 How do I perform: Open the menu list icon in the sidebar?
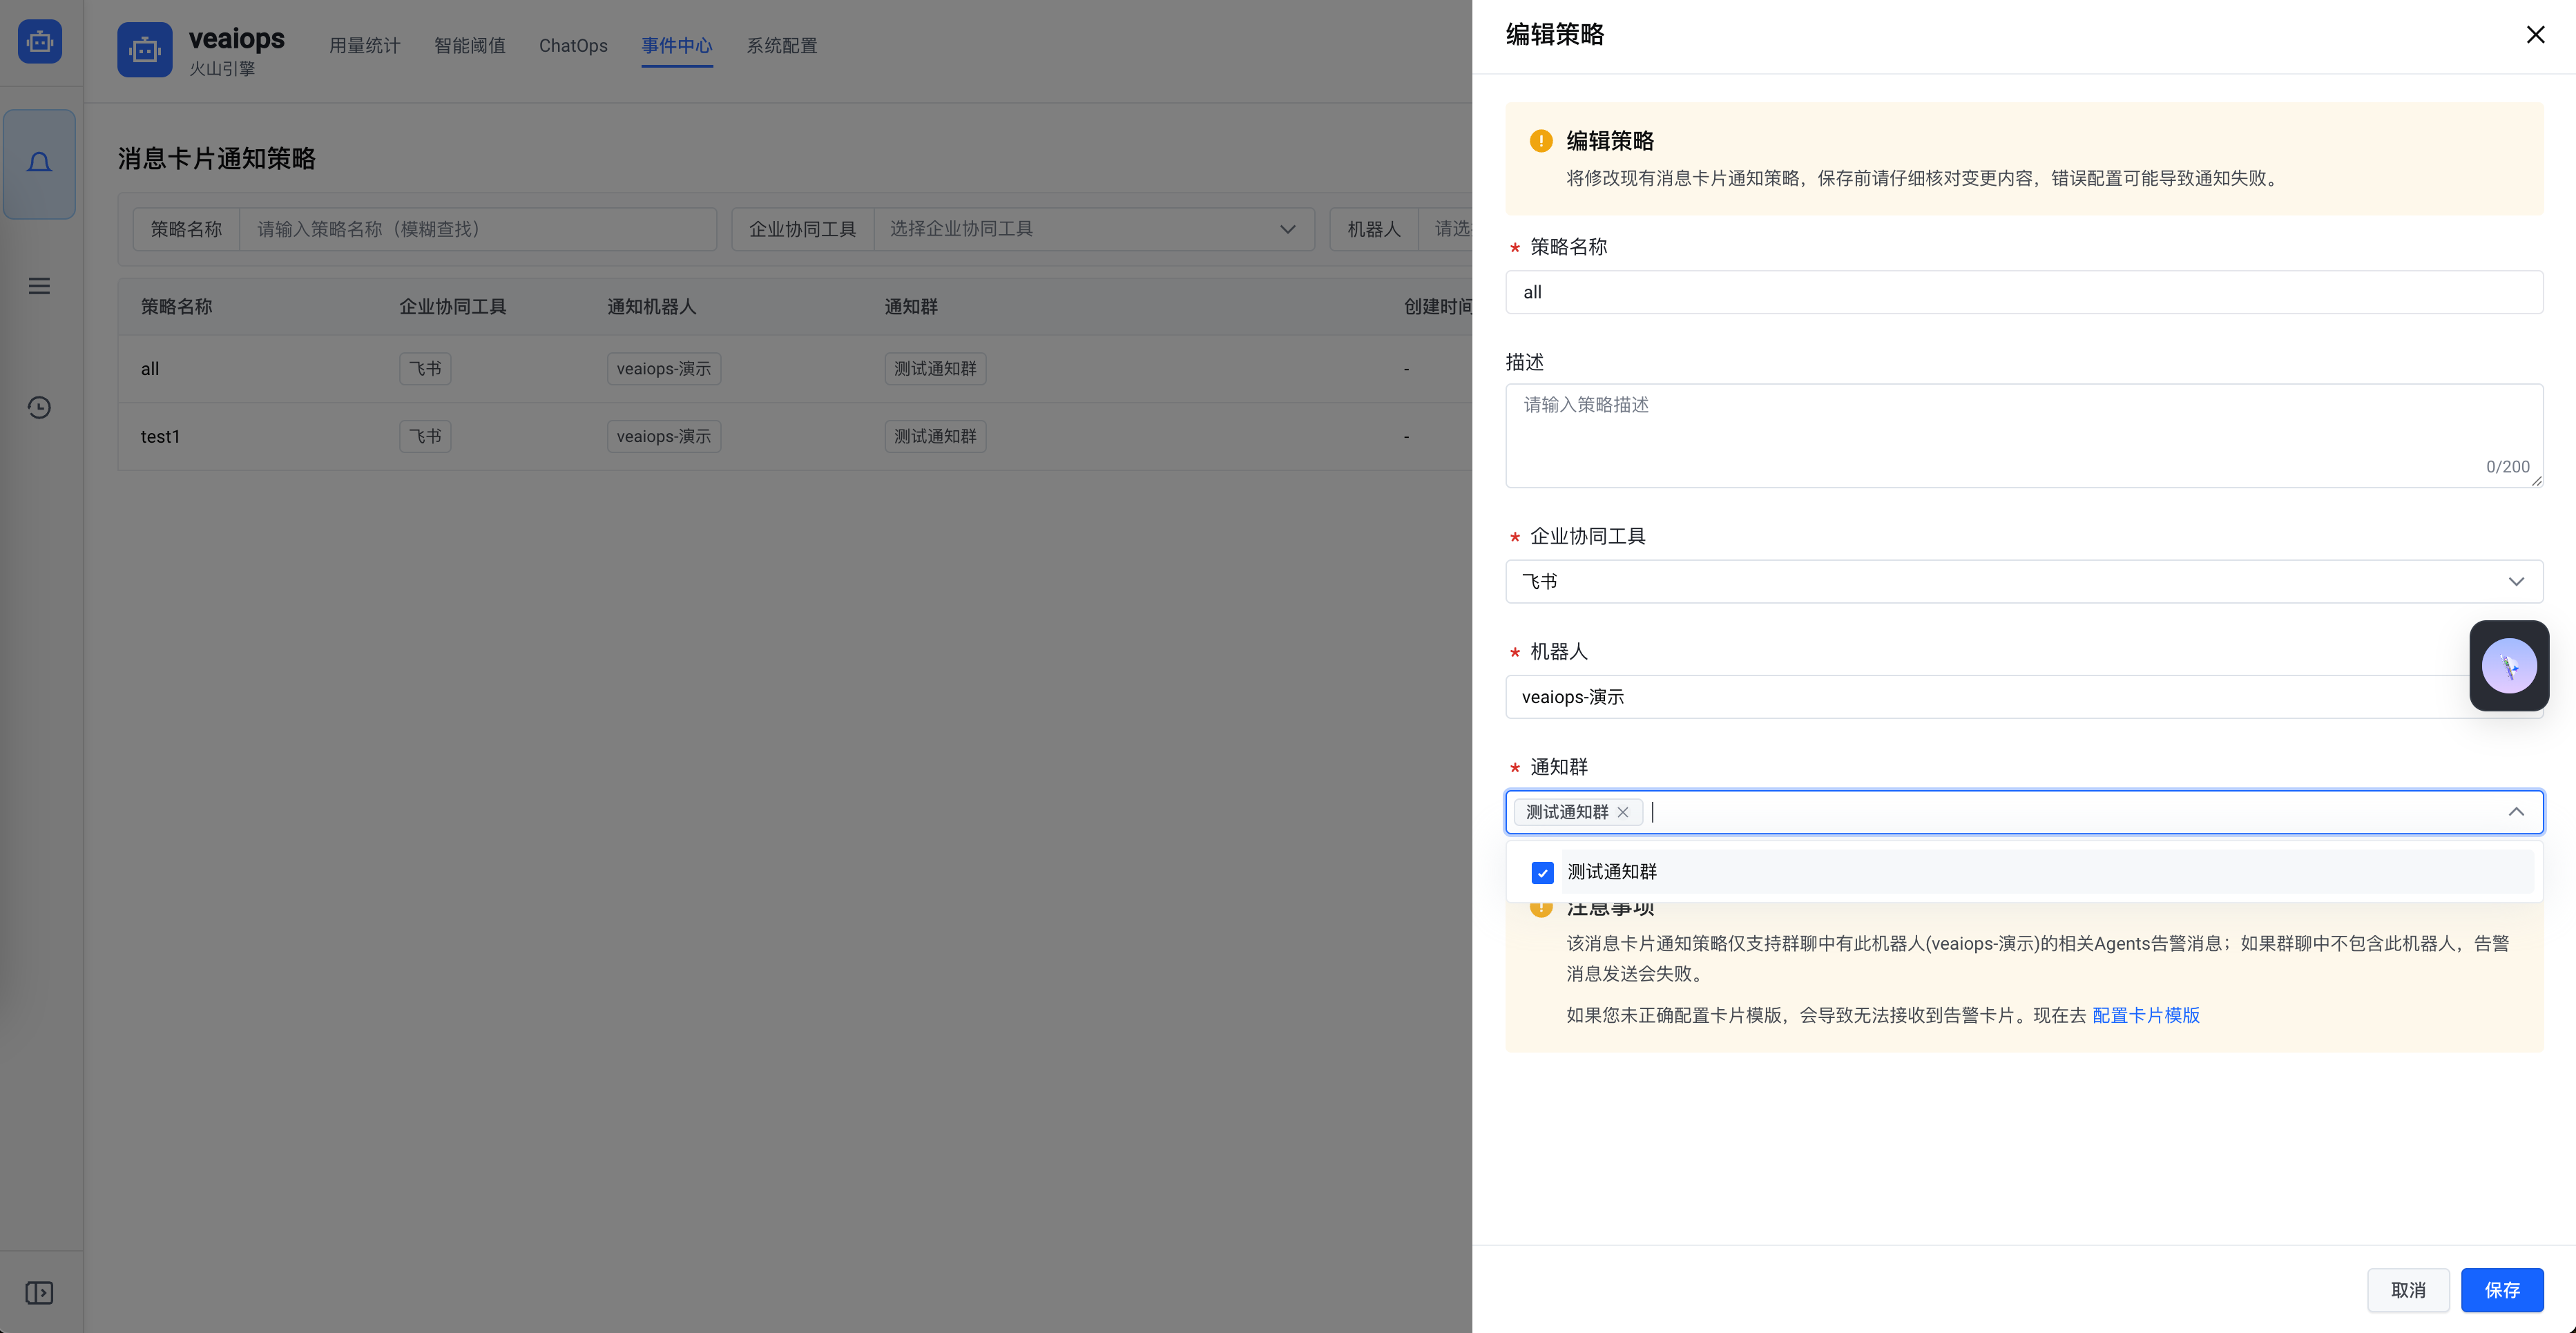[x=39, y=286]
